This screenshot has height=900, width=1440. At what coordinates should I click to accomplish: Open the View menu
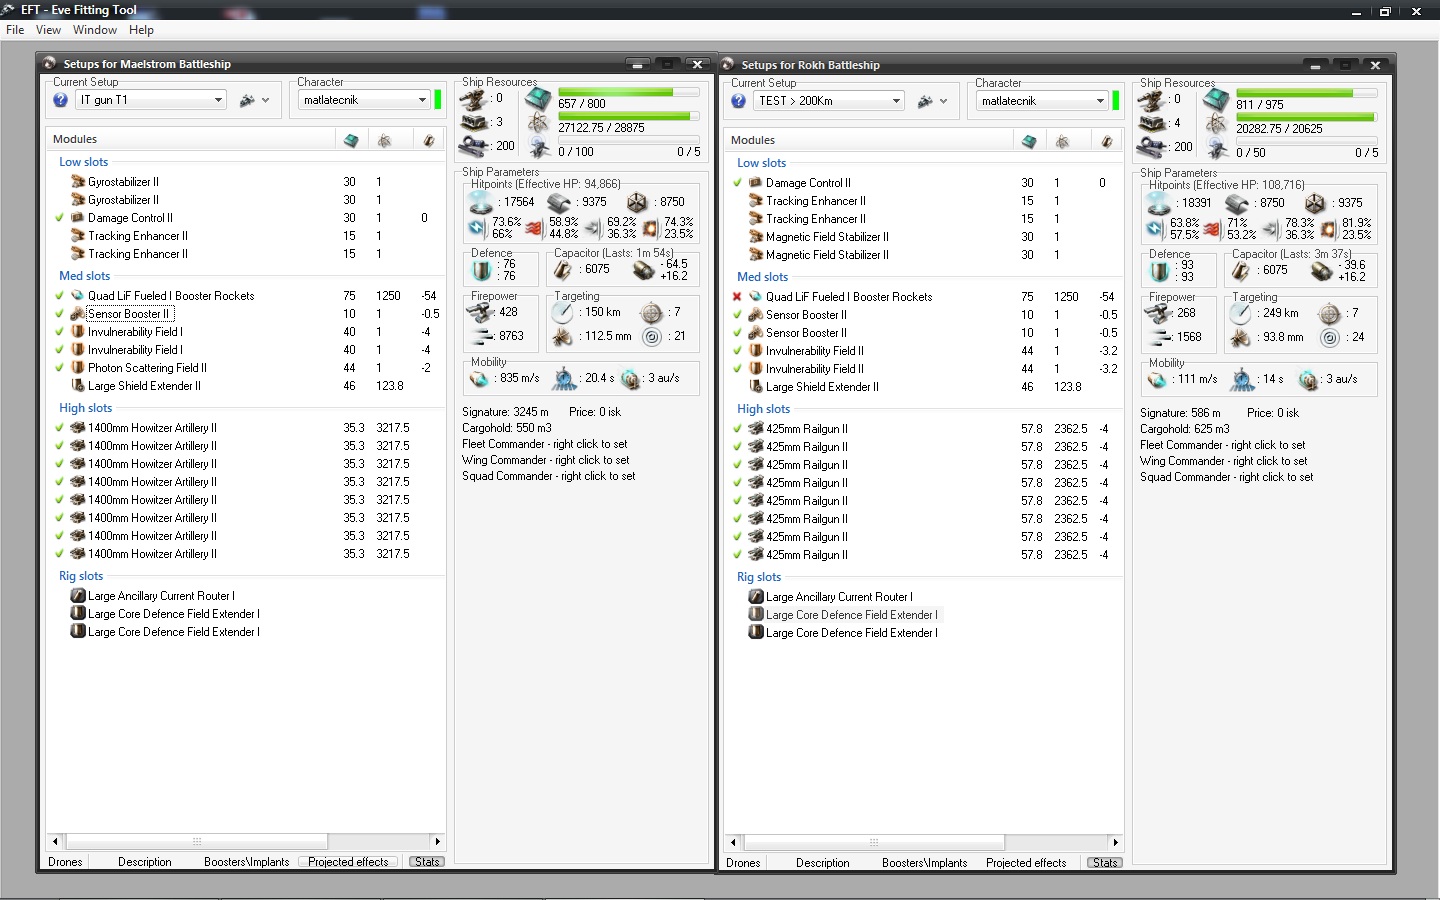tap(48, 30)
